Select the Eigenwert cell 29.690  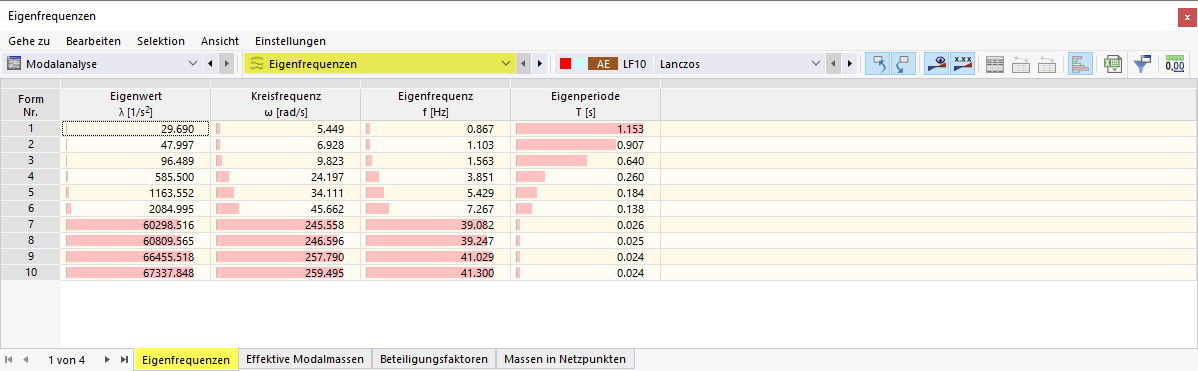[x=135, y=130]
